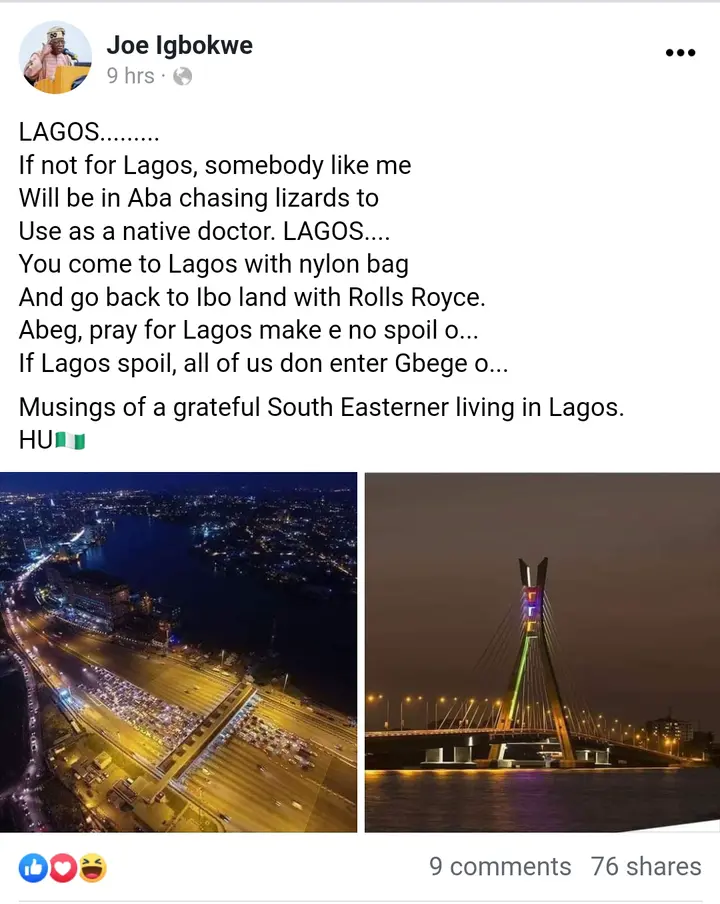Screen dimensions: 720x904
Task: Click the blue Like reaction icon
Action: click(33, 868)
